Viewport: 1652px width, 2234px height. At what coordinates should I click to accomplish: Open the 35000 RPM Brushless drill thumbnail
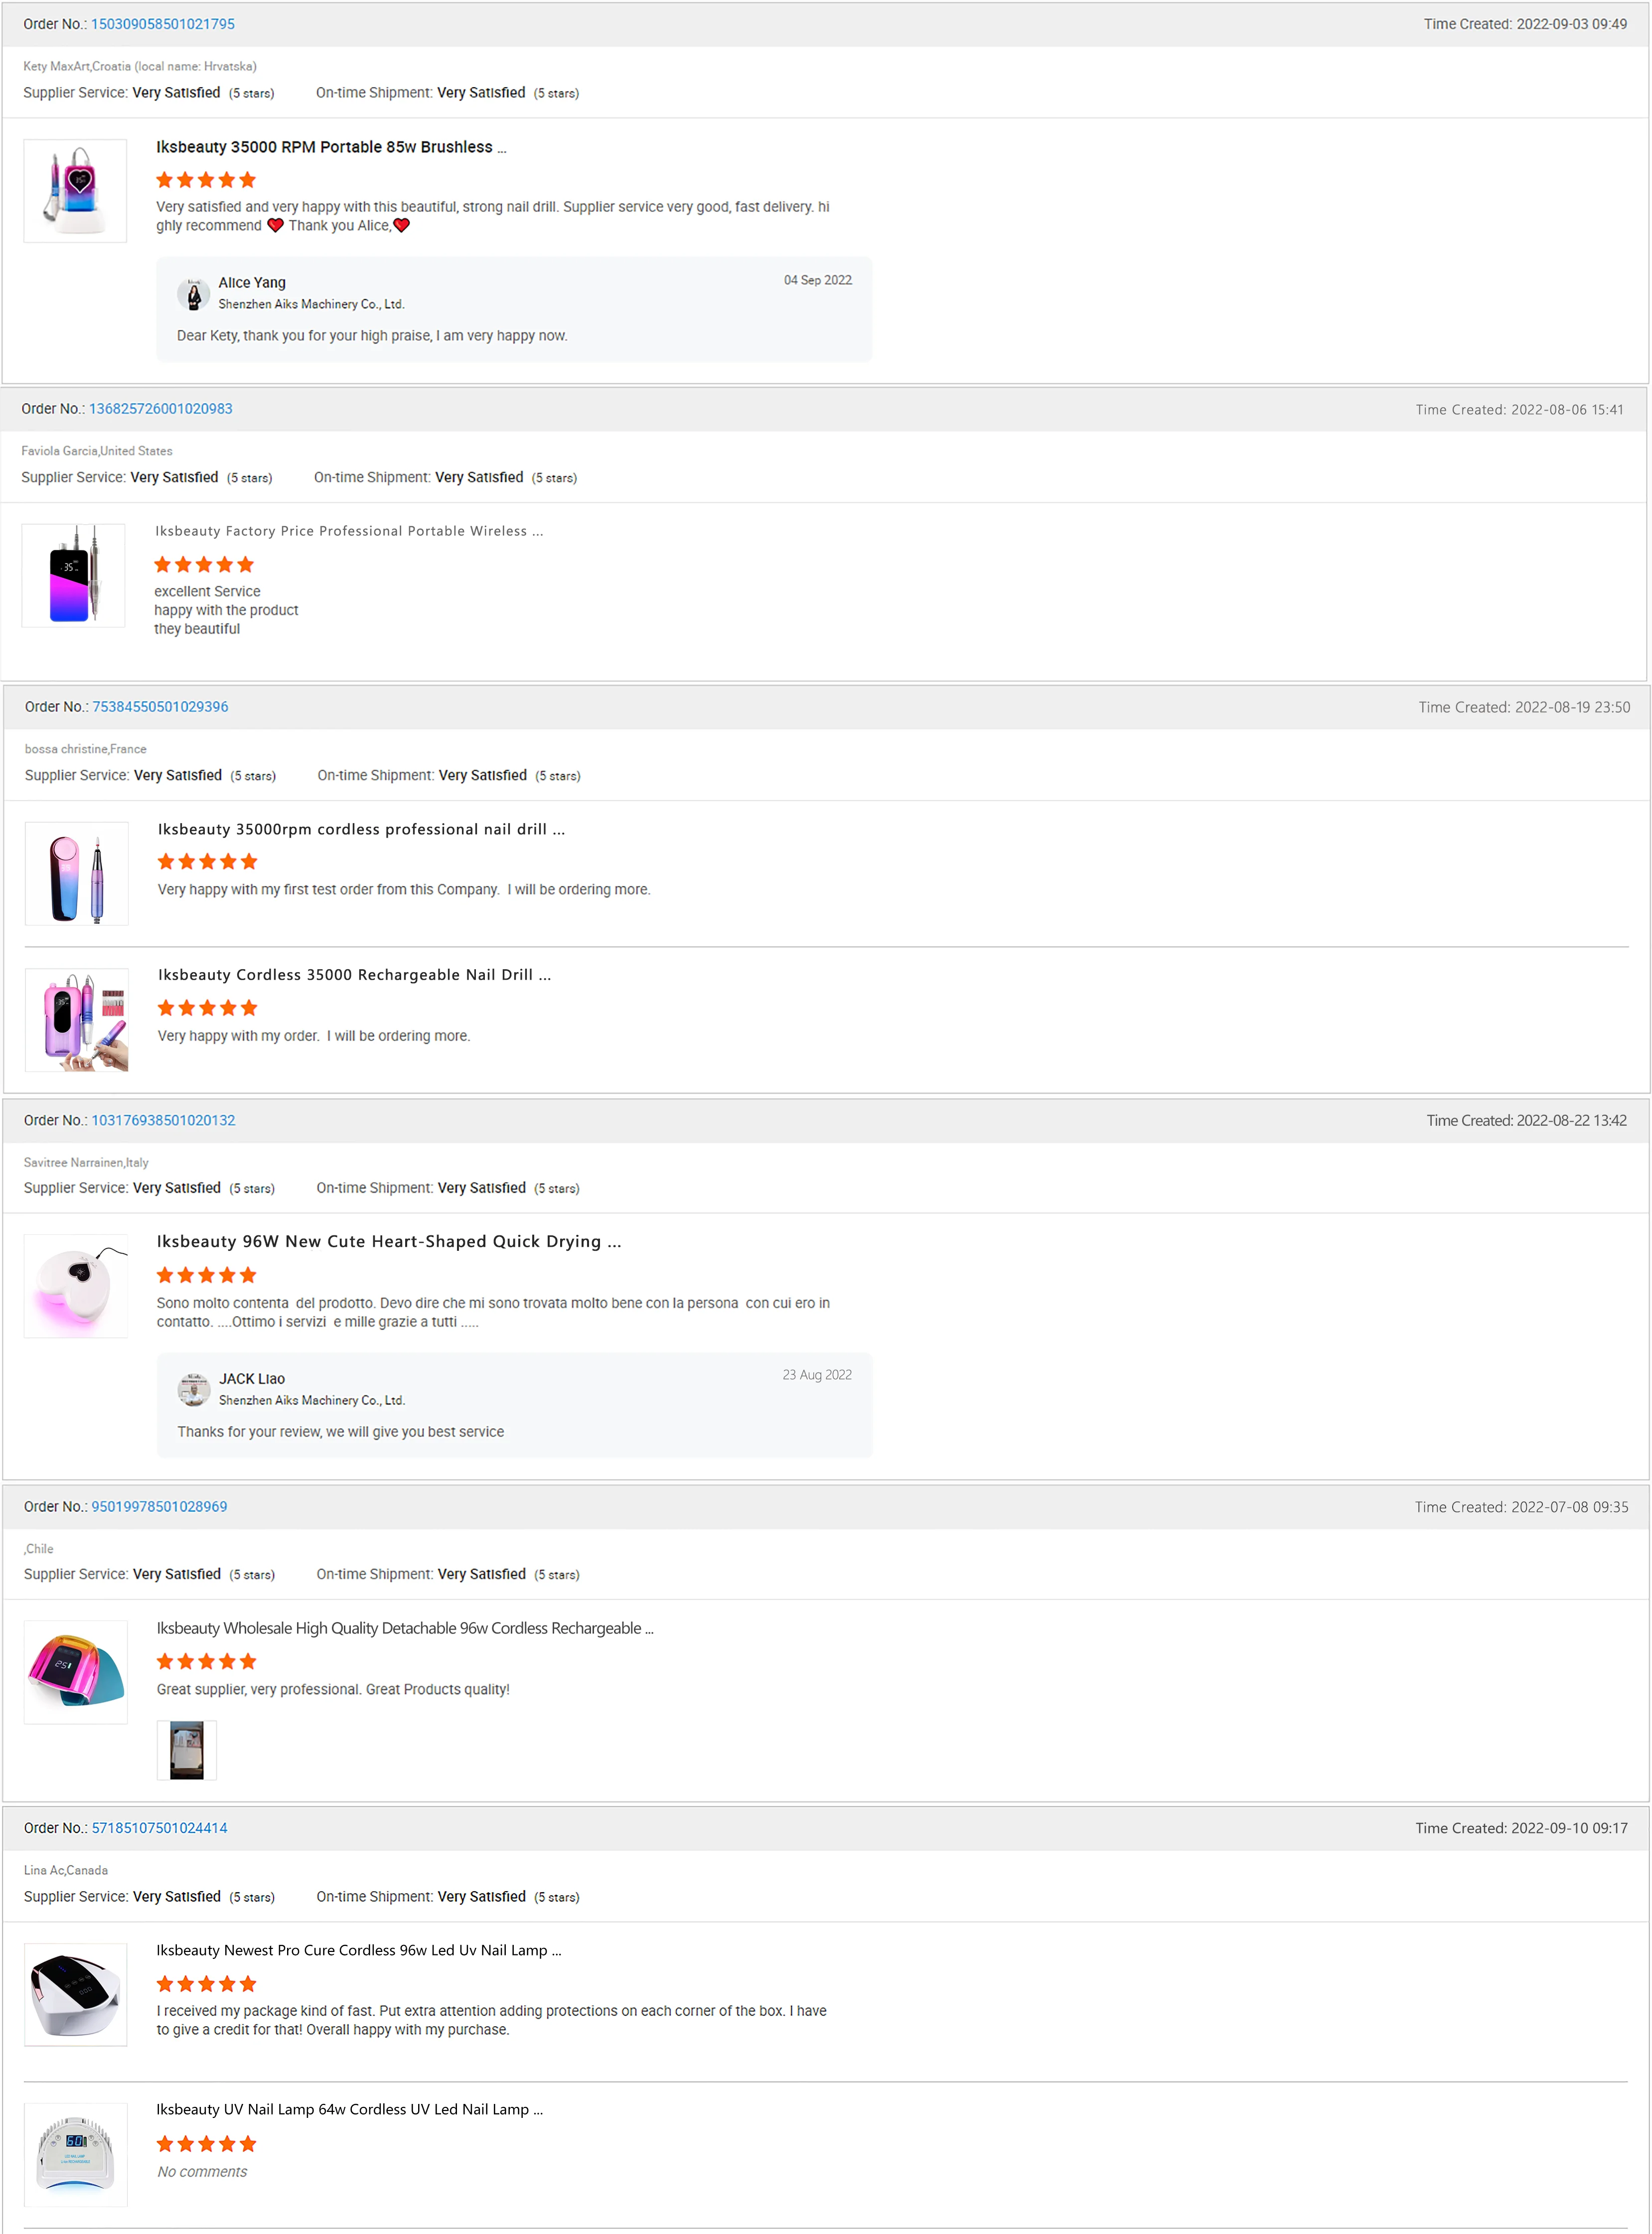tap(75, 191)
